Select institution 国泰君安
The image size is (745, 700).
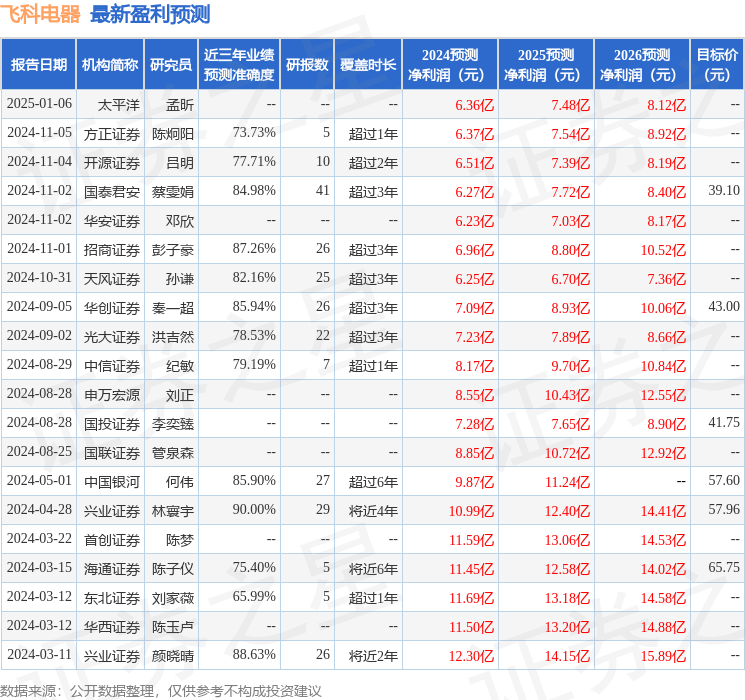[112, 192]
